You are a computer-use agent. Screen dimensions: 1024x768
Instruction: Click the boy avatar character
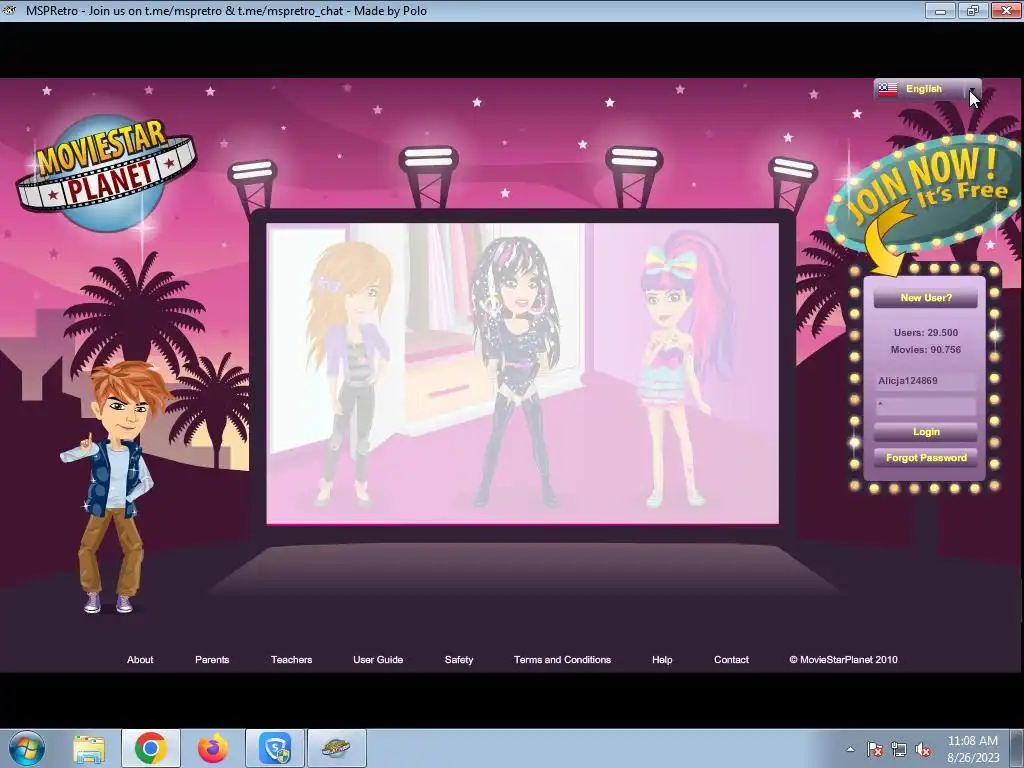point(115,487)
